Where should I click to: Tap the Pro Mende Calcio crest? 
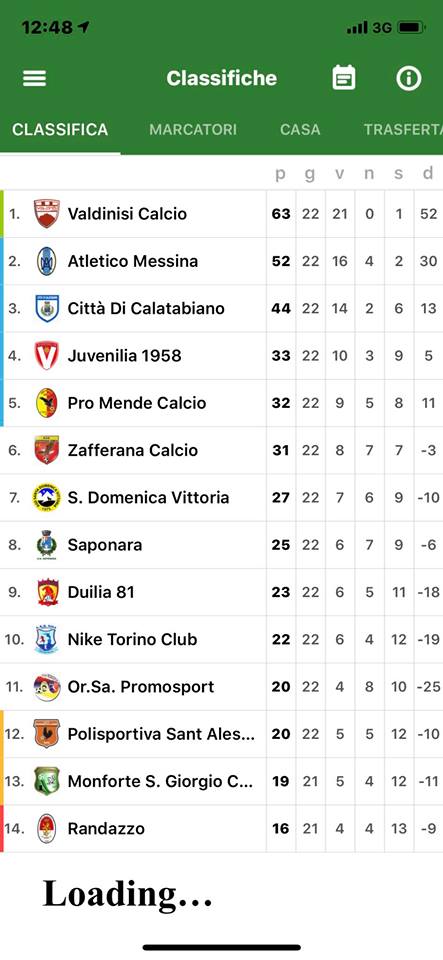point(47,403)
